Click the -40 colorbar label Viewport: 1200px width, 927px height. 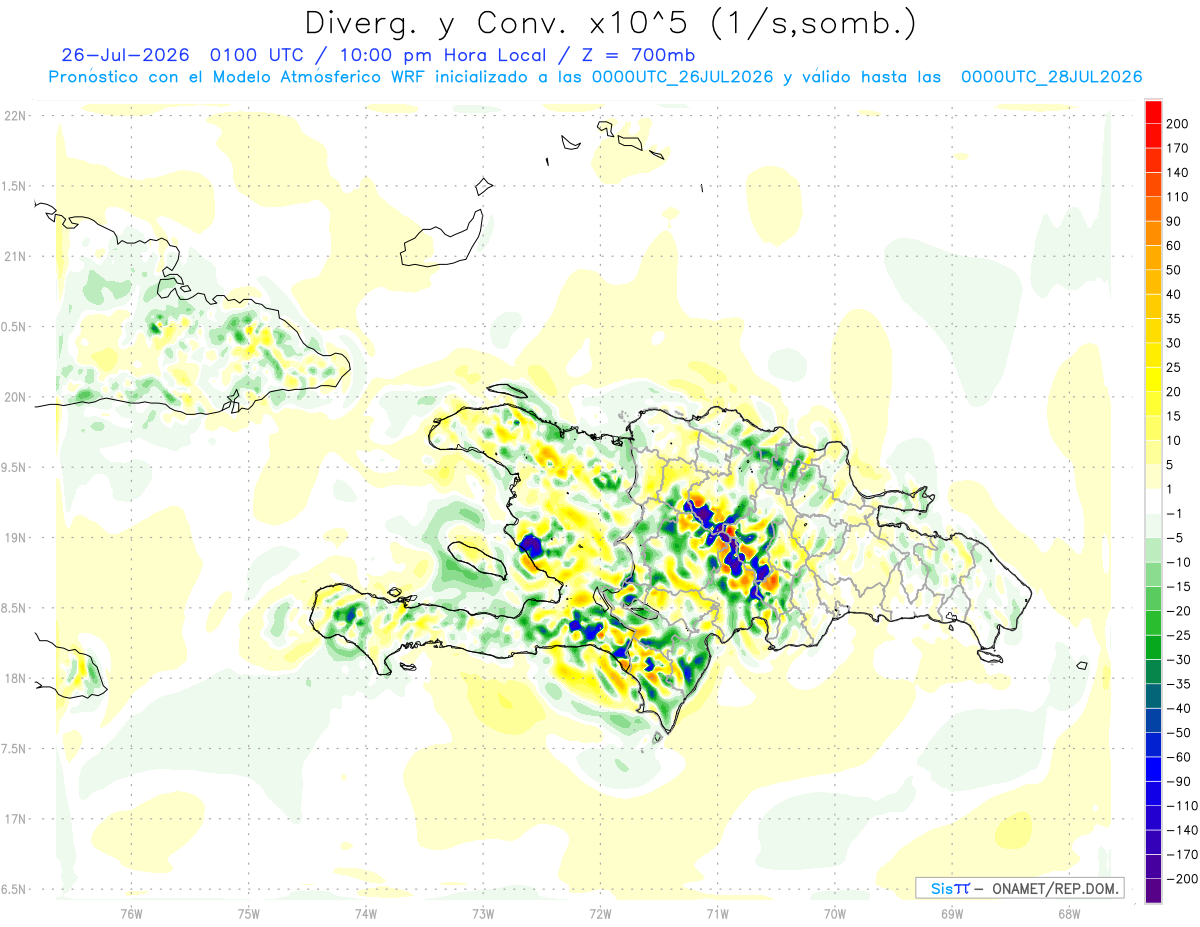coord(1178,708)
